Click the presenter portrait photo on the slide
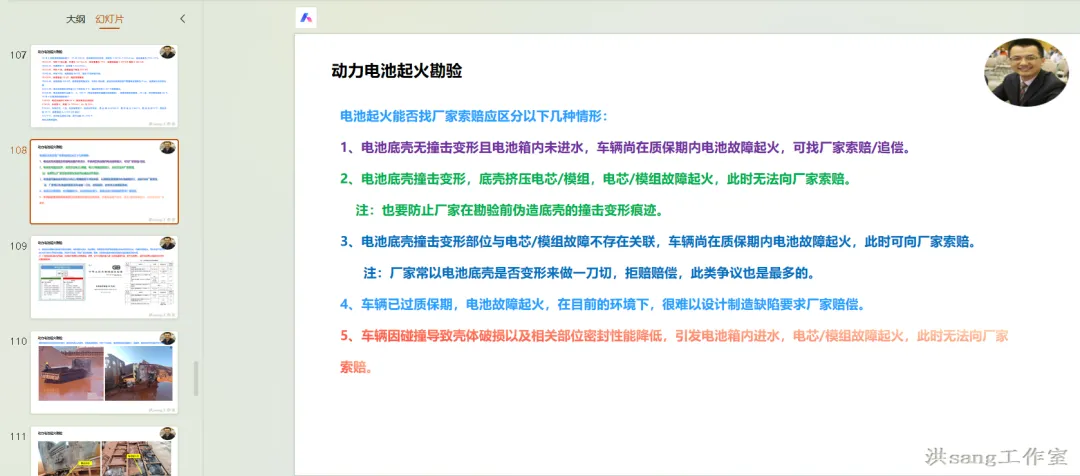Image resolution: width=1080 pixels, height=476 pixels. (1026, 72)
